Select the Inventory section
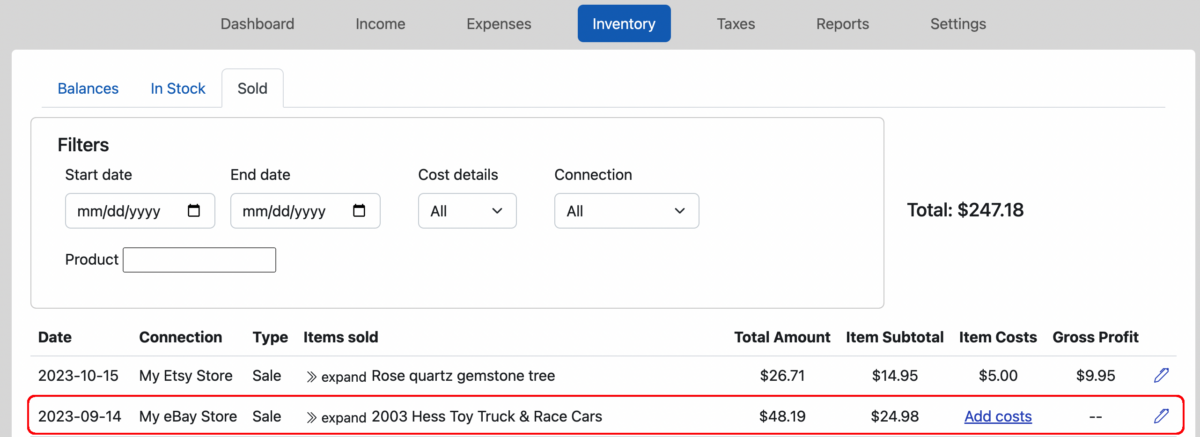The width and height of the screenshot is (1200, 437). 624,24
